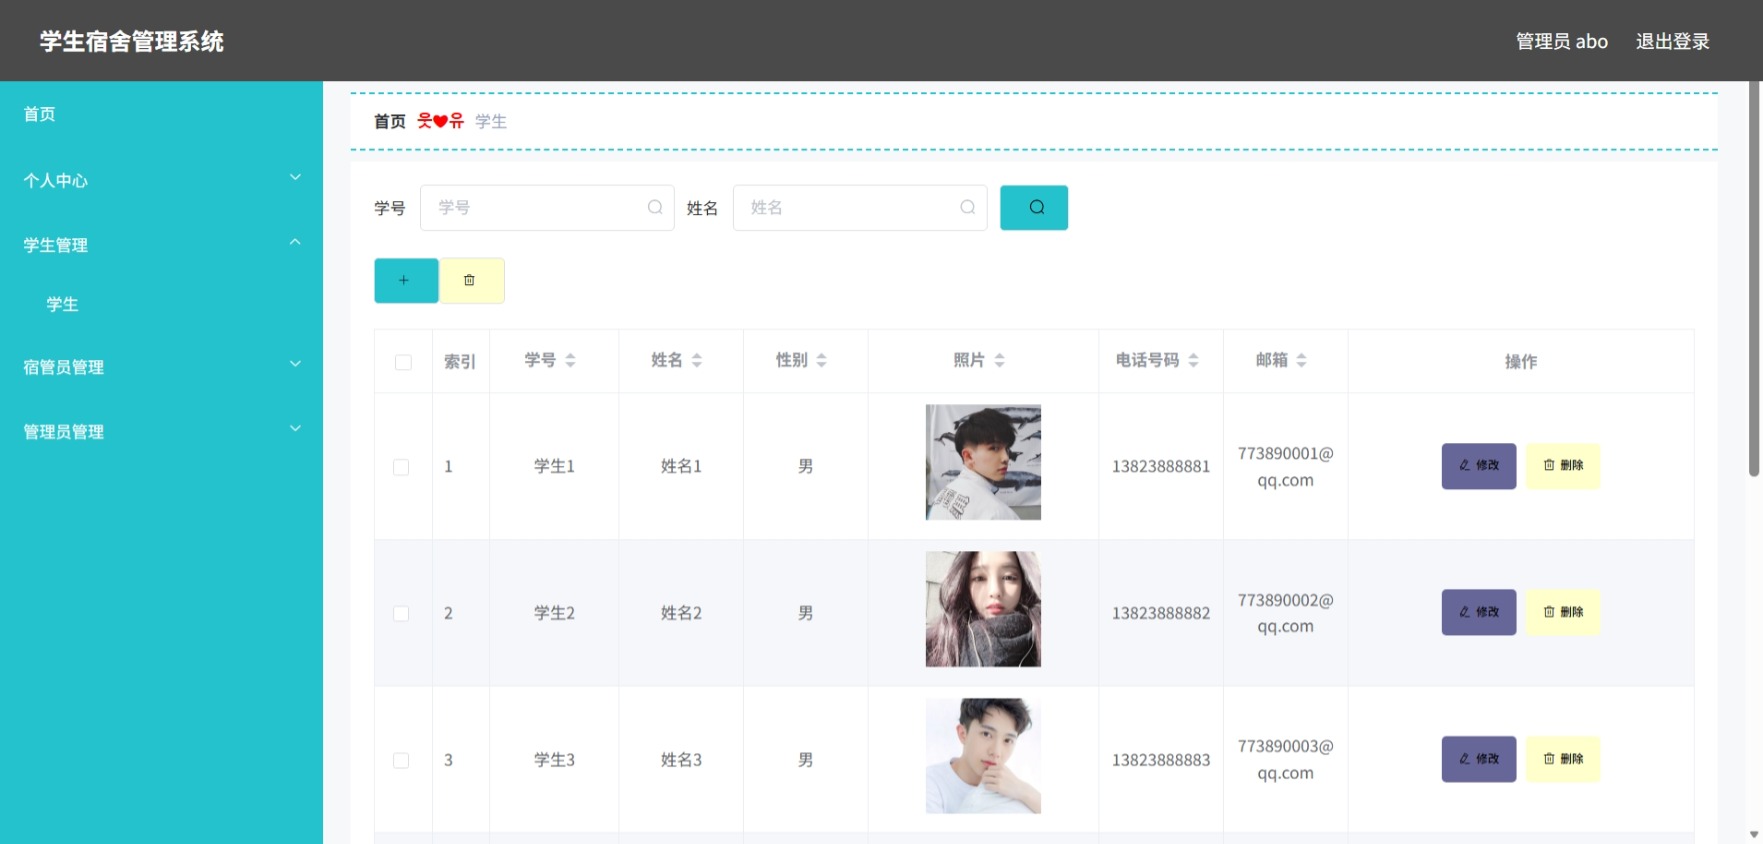Sort table by 电话号码 column arrows
This screenshot has height=844, width=1763.
(x=1193, y=360)
